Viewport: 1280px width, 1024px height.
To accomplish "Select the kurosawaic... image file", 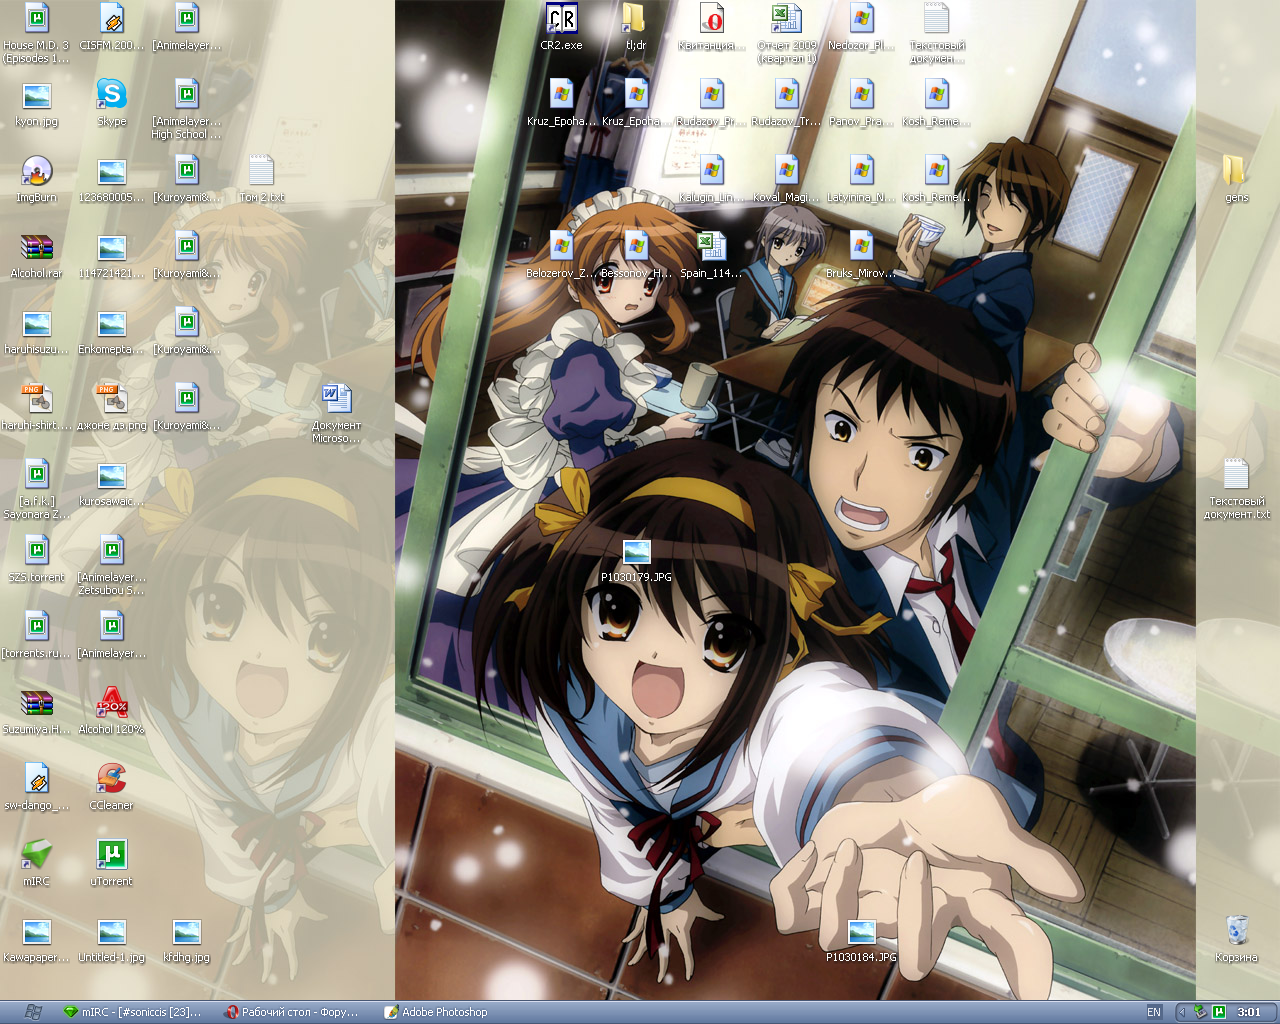I will [112, 483].
